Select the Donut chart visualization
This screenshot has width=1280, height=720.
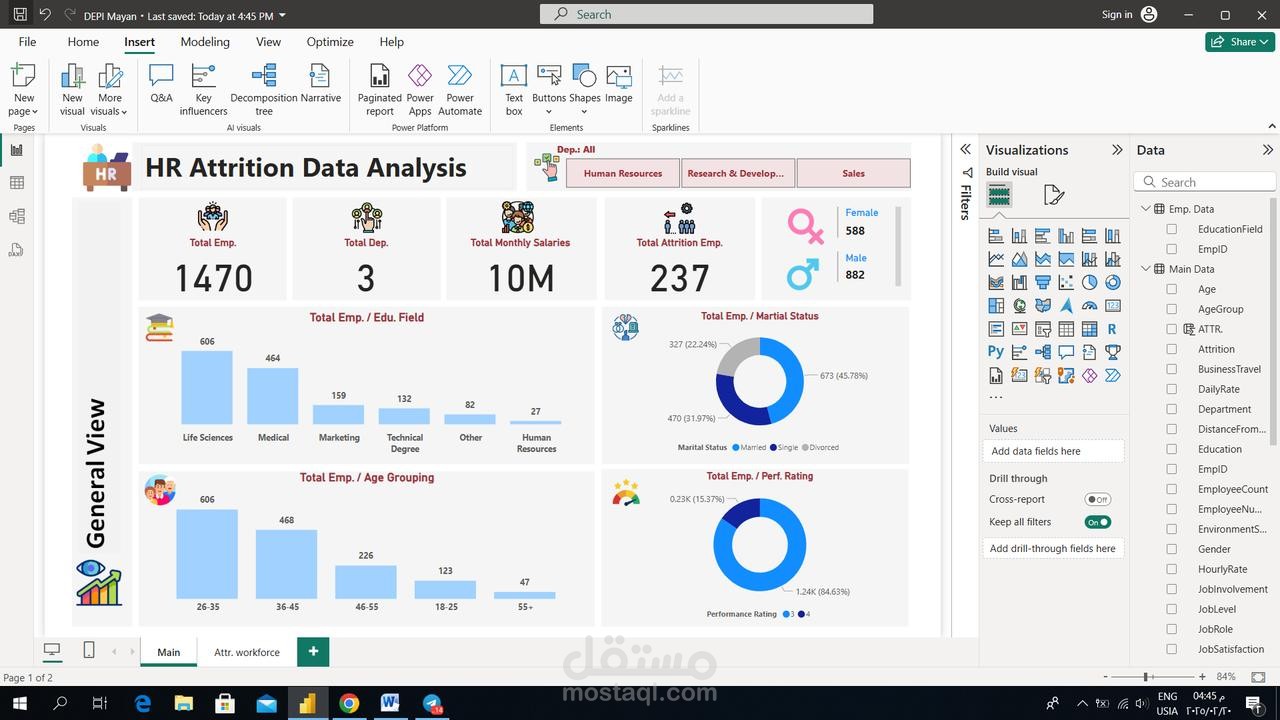pyautogui.click(x=1112, y=282)
